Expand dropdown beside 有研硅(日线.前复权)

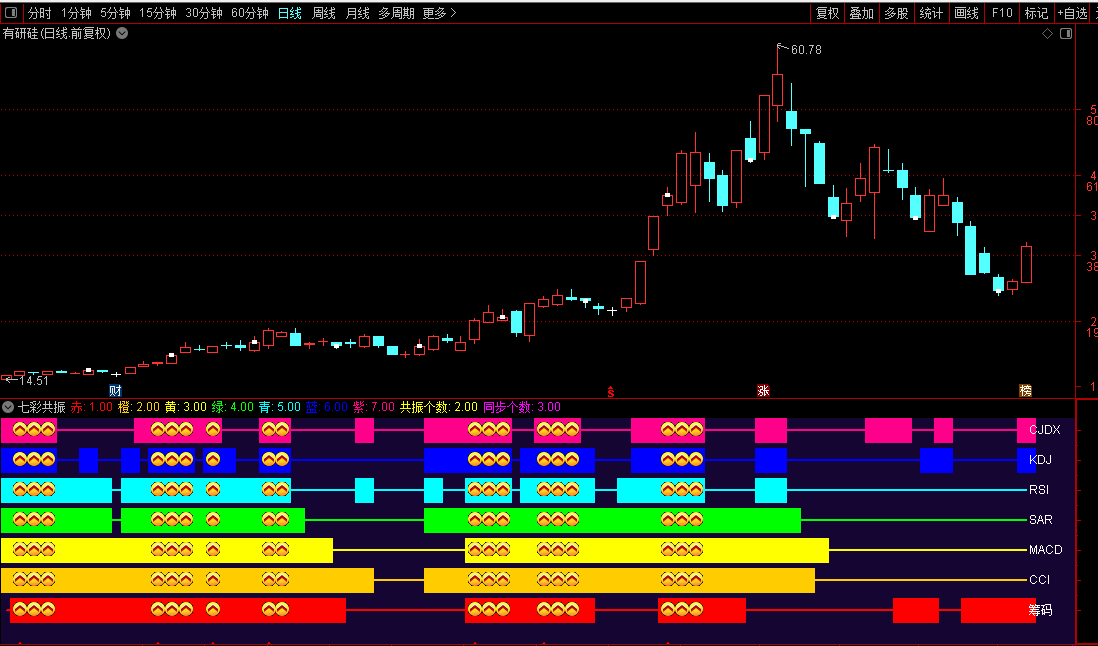point(122,33)
